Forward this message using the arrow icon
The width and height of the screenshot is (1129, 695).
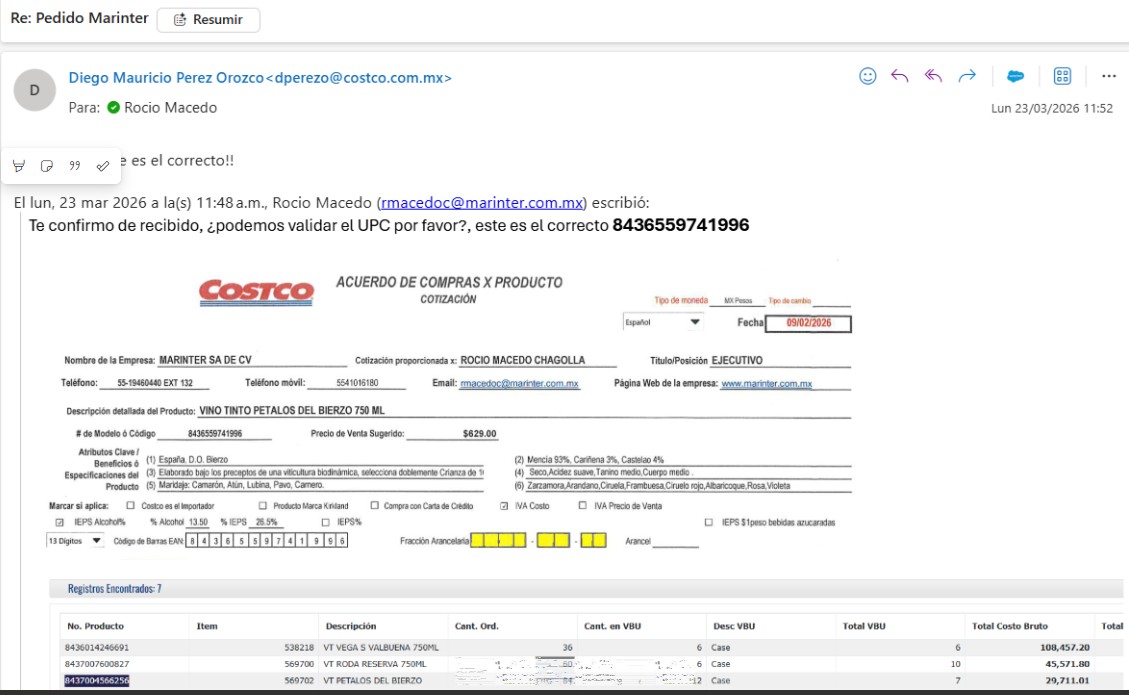click(967, 76)
